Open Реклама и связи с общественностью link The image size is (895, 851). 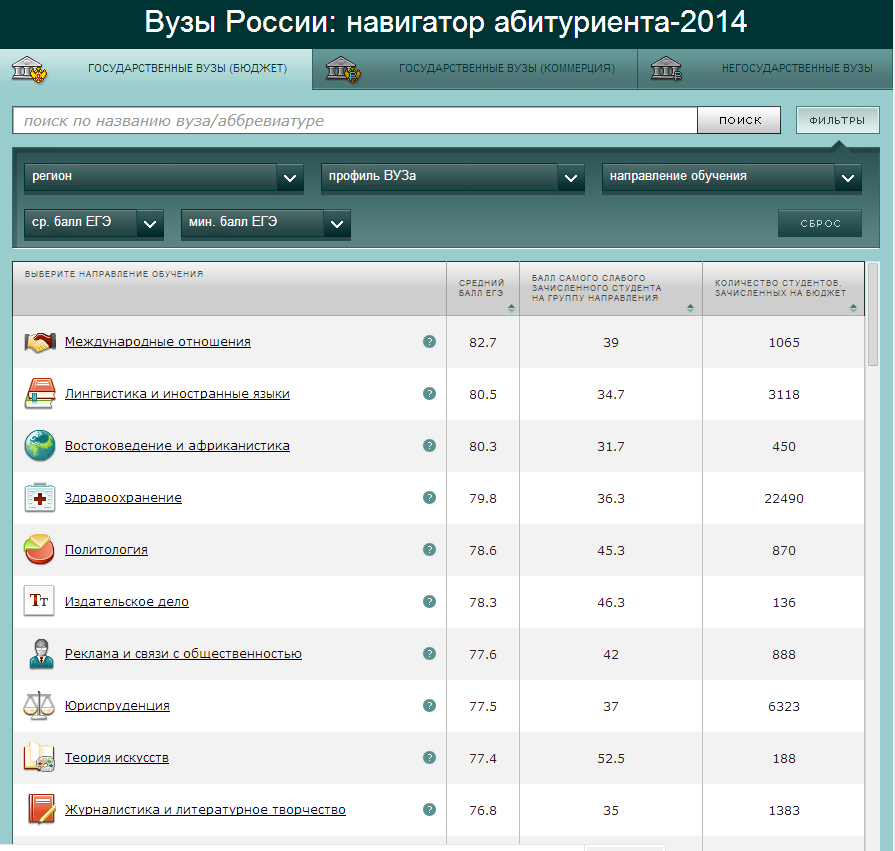(183, 654)
